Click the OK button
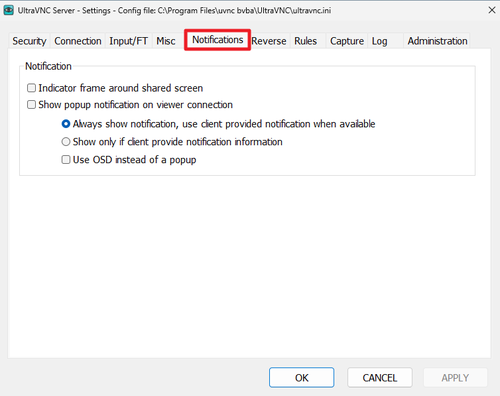The height and width of the screenshot is (396, 500). pyautogui.click(x=302, y=378)
